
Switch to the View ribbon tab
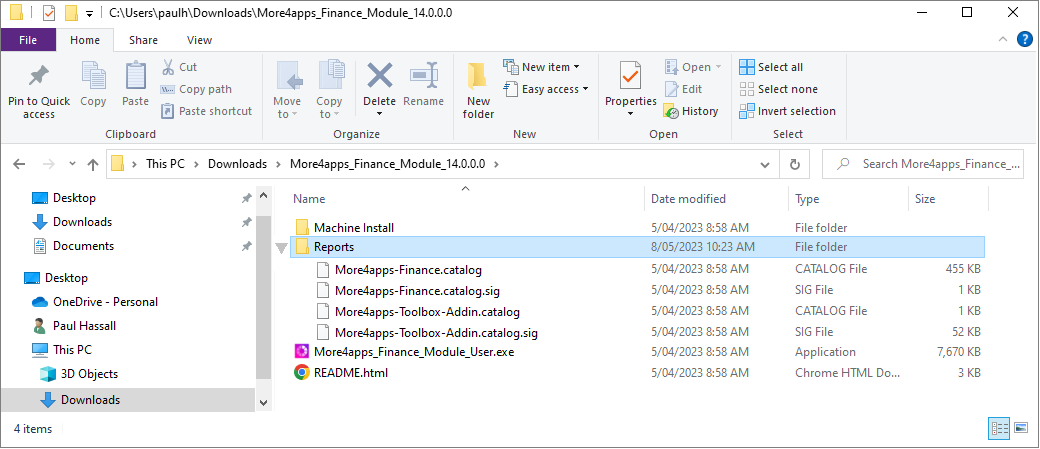pos(200,40)
